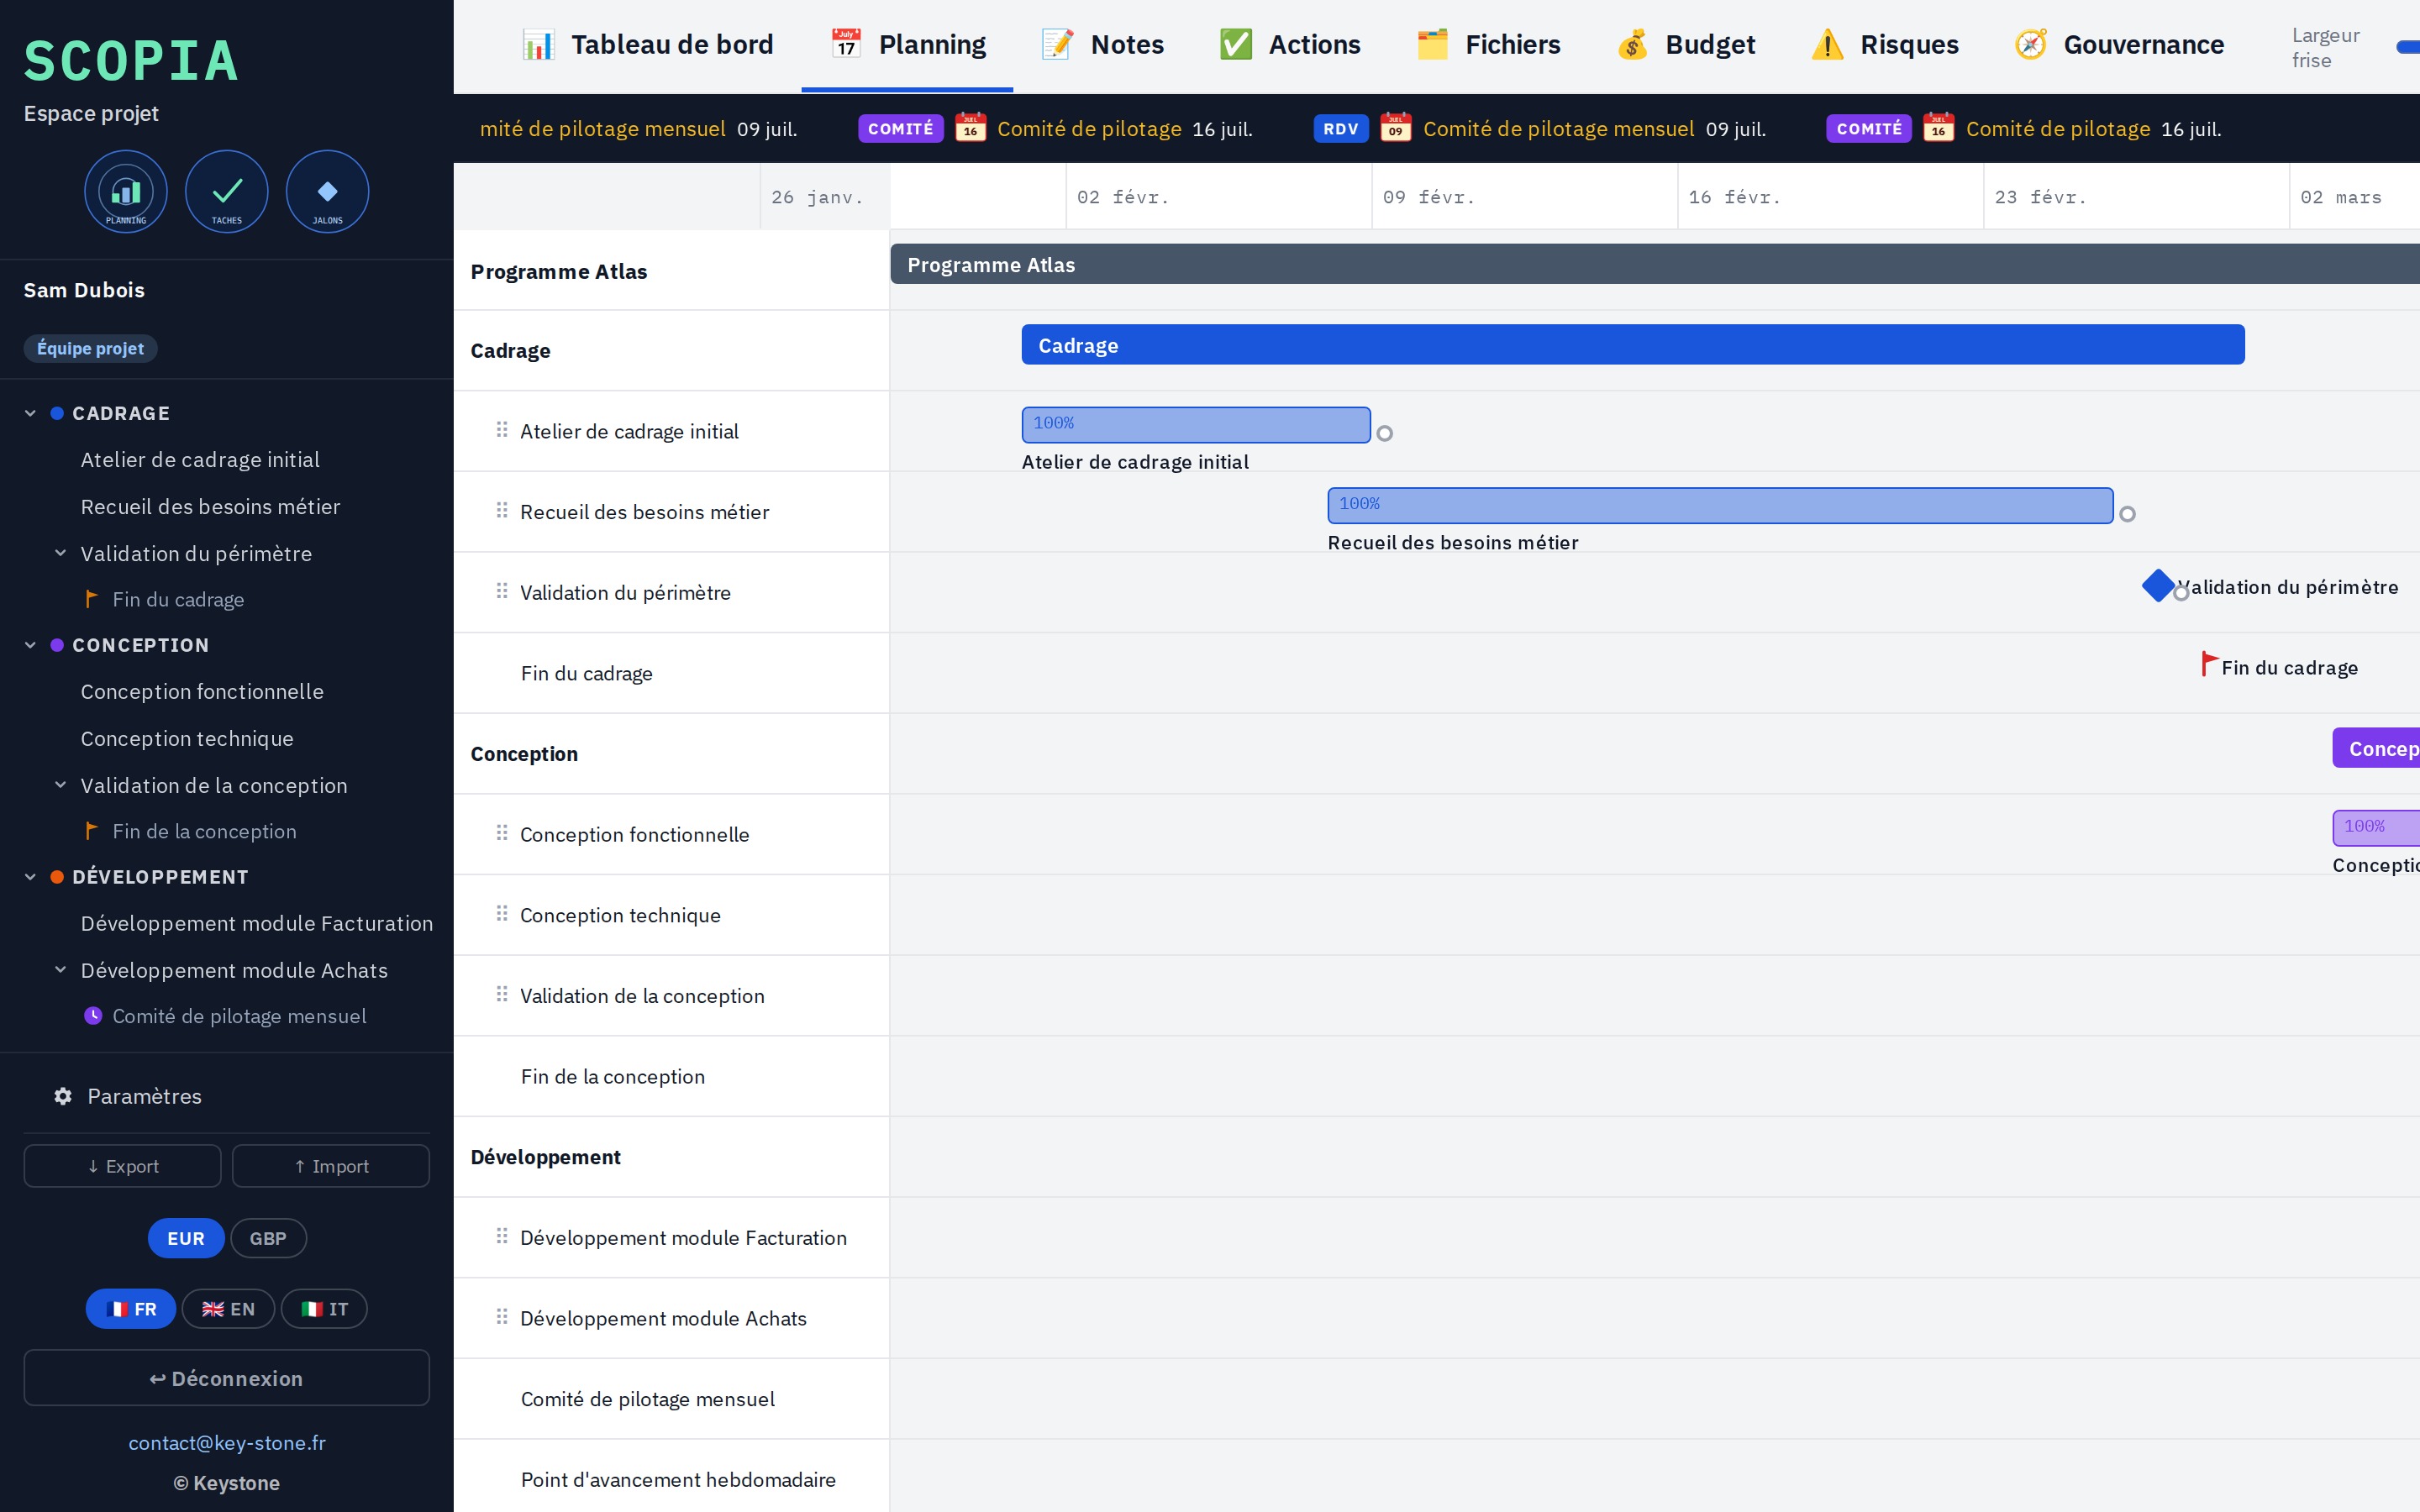Click the Recueil des besoins métier 100% progress bar

1720,505
